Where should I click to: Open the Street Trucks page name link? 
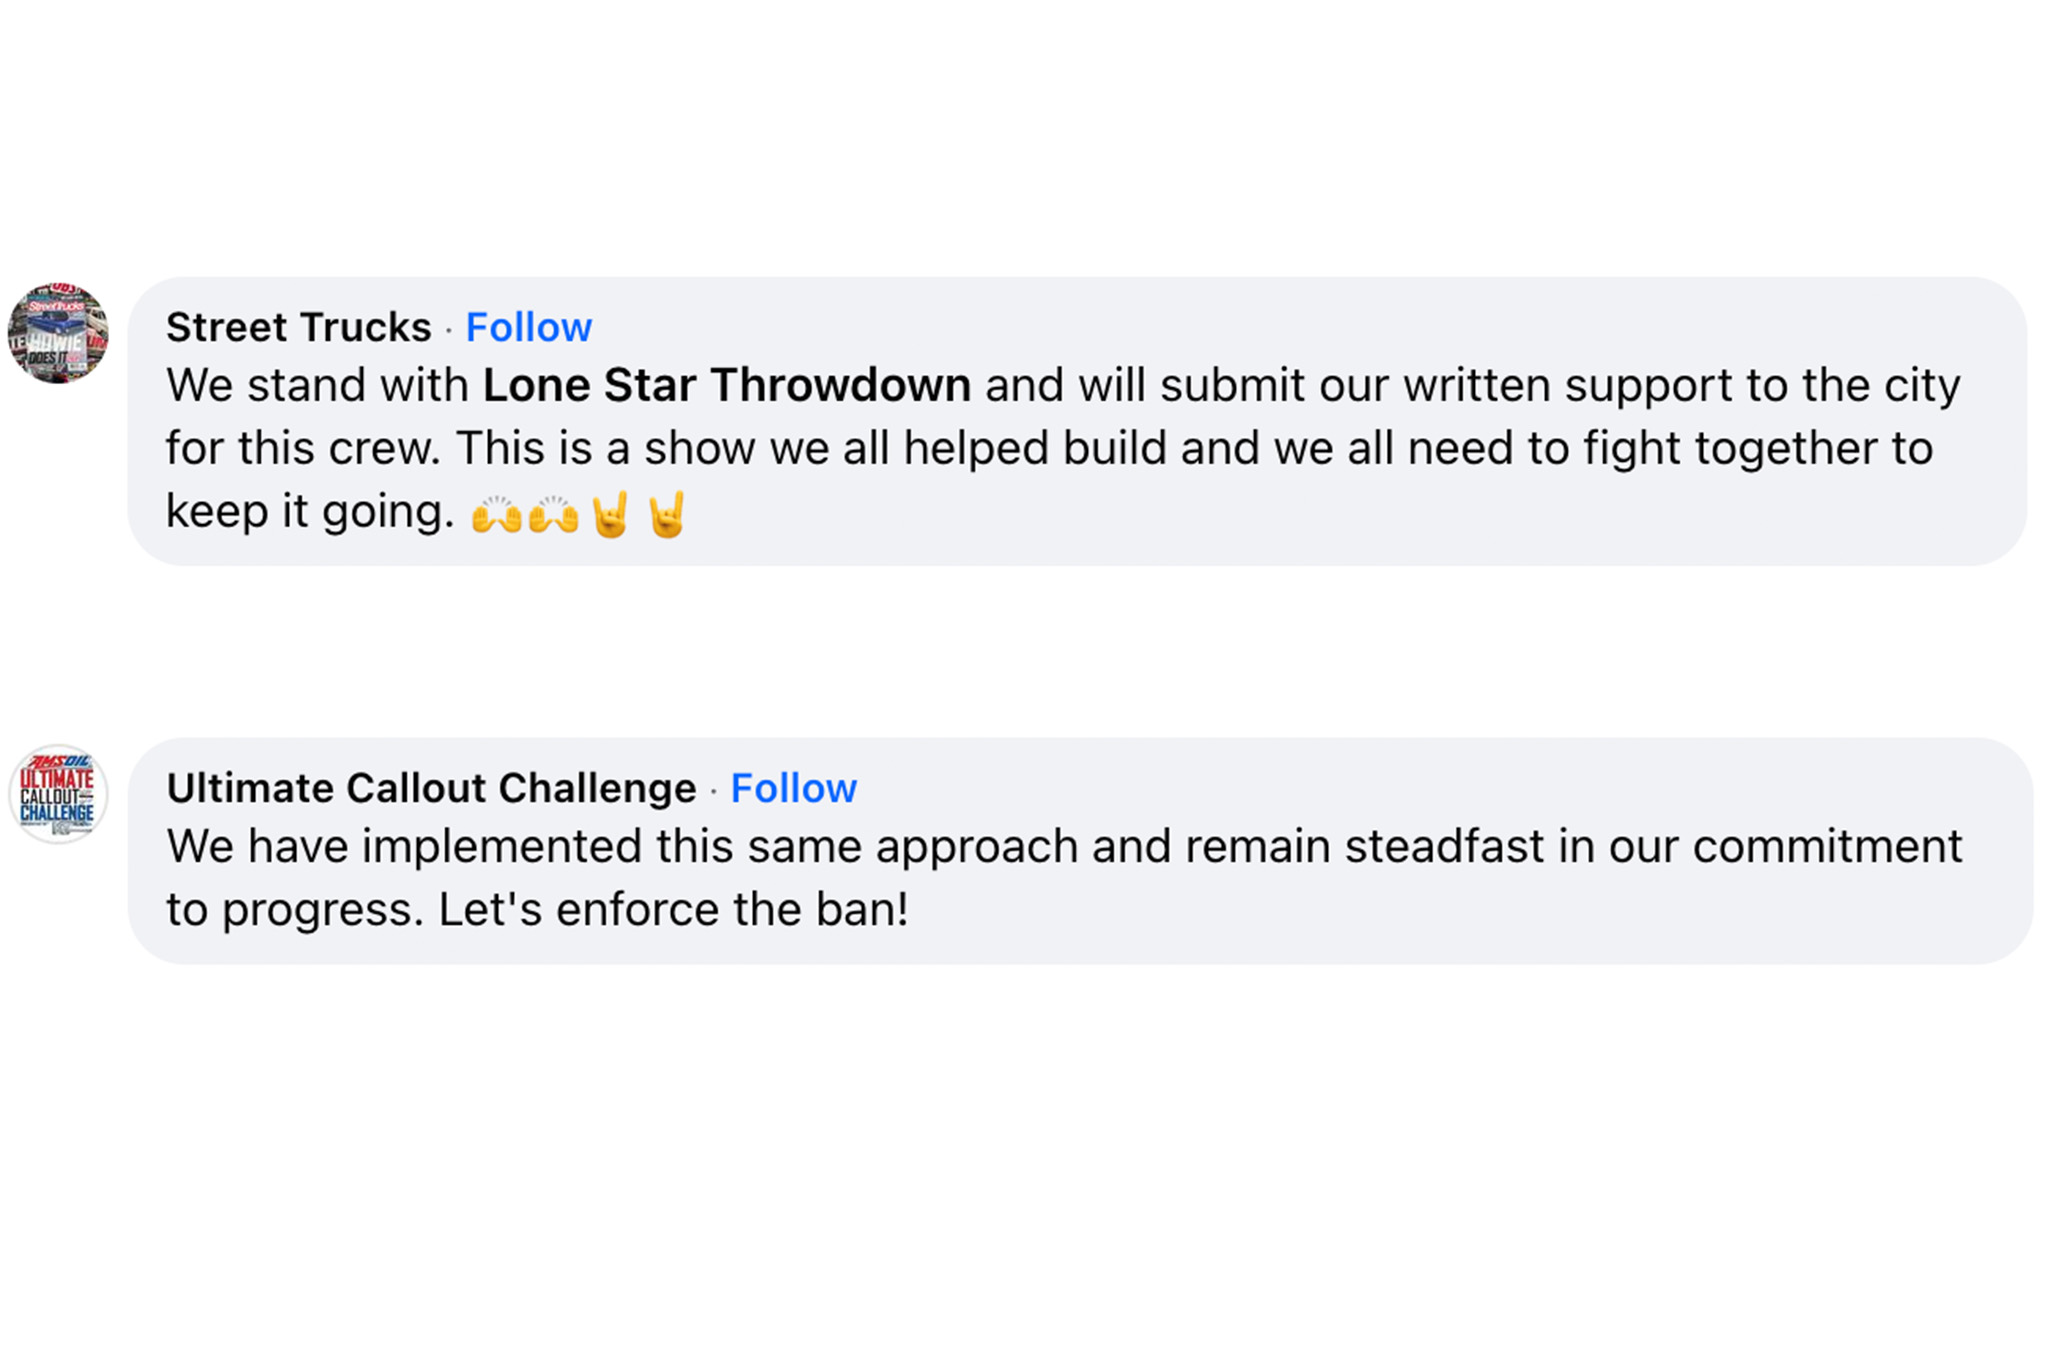click(298, 328)
